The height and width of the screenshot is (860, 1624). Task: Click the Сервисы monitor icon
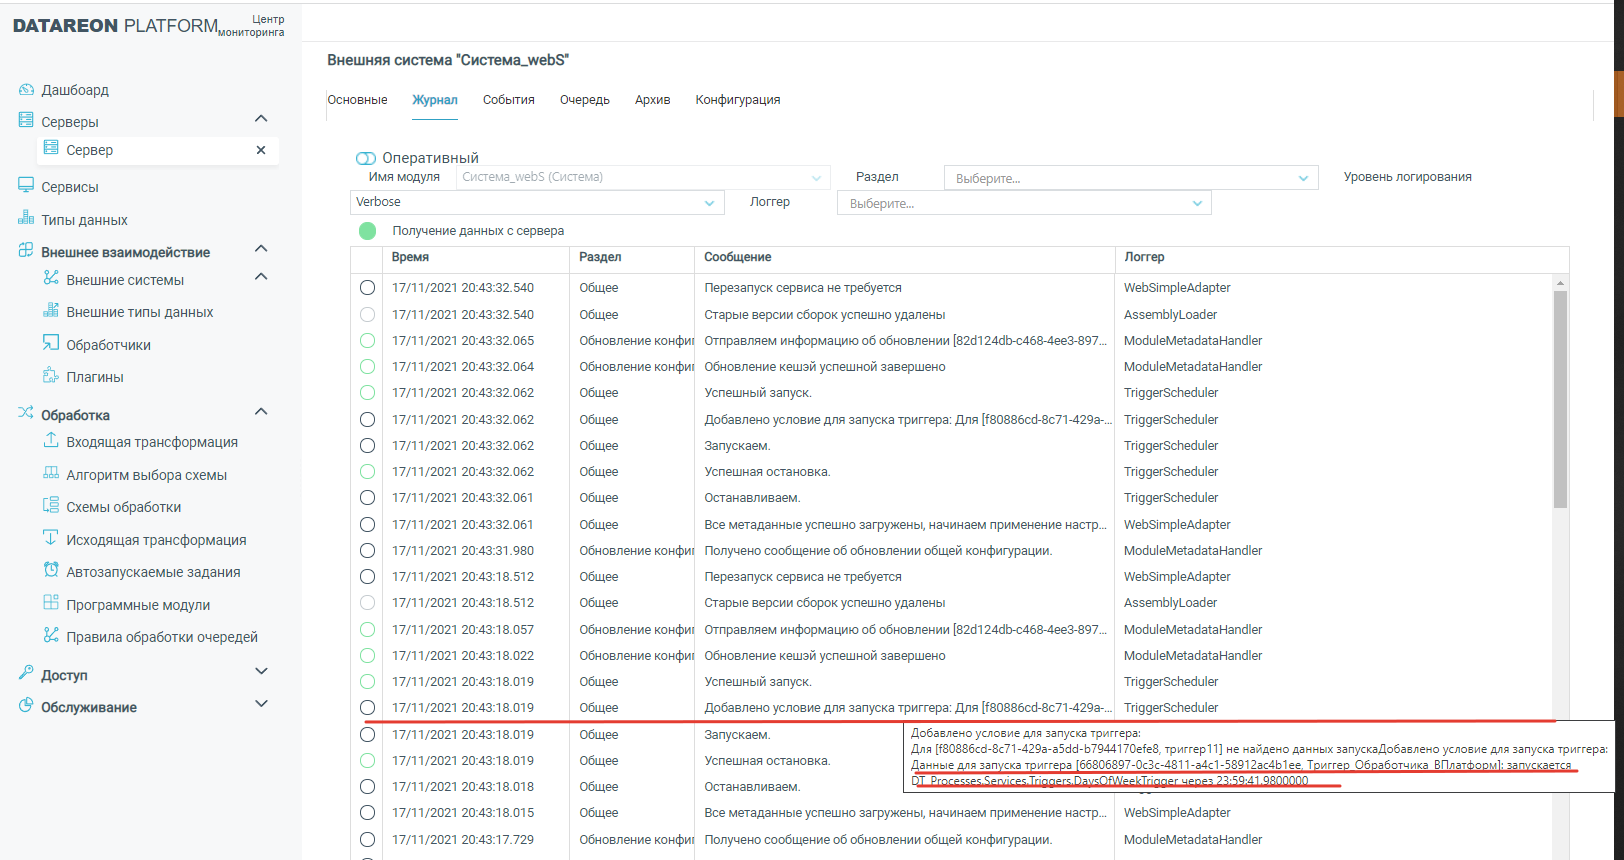[x=26, y=186]
